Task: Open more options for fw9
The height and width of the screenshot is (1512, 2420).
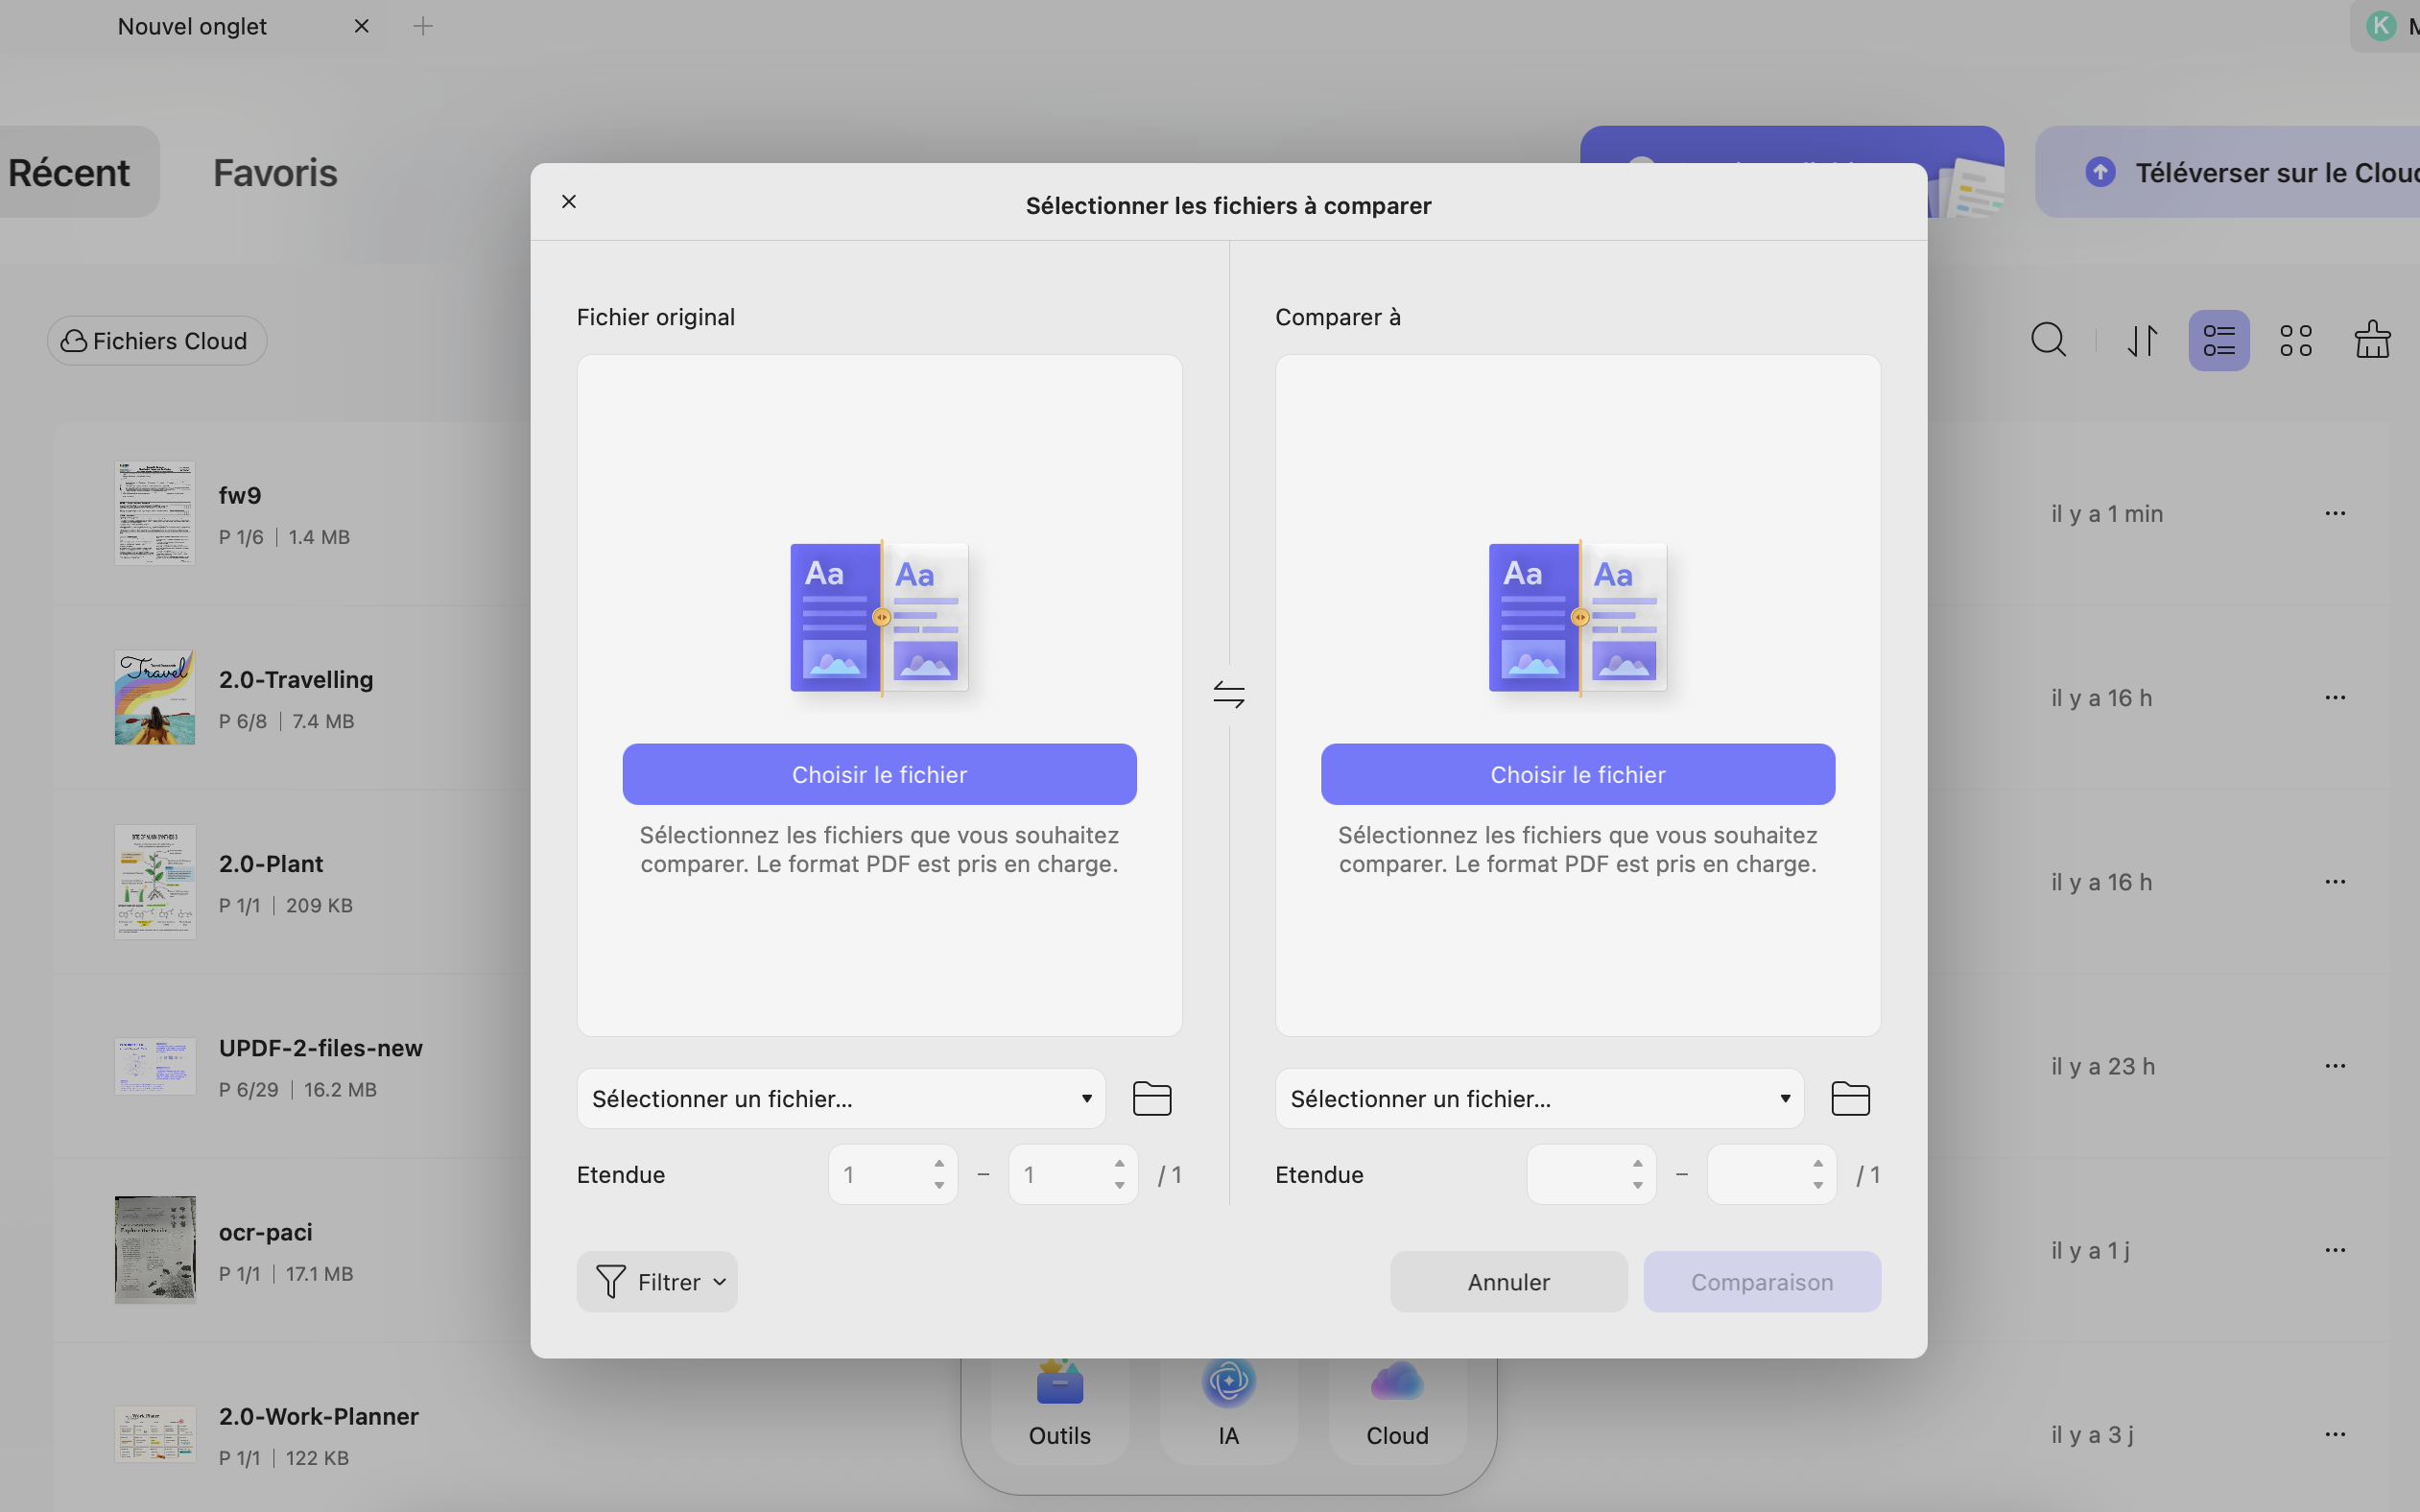Action: [x=2335, y=513]
